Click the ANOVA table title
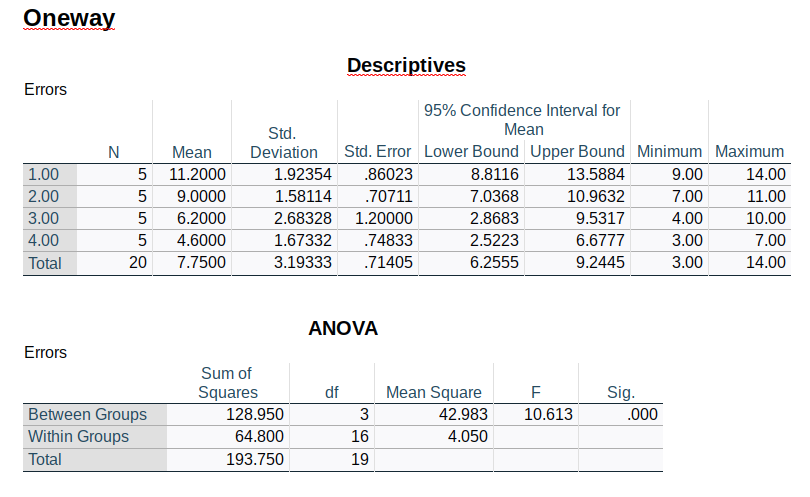 point(343,329)
